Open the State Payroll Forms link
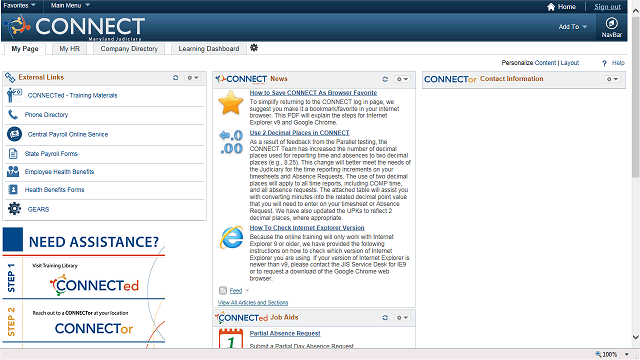The height and width of the screenshot is (360, 640). point(51,153)
